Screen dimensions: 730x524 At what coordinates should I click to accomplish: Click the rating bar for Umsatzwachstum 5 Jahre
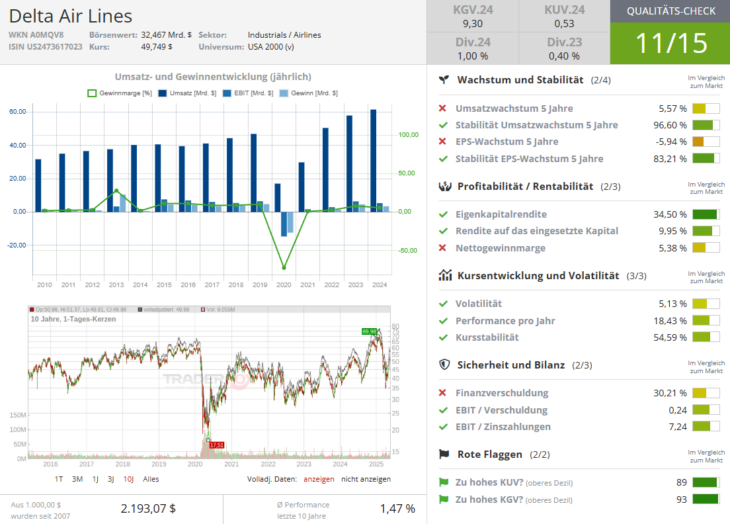(x=706, y=108)
